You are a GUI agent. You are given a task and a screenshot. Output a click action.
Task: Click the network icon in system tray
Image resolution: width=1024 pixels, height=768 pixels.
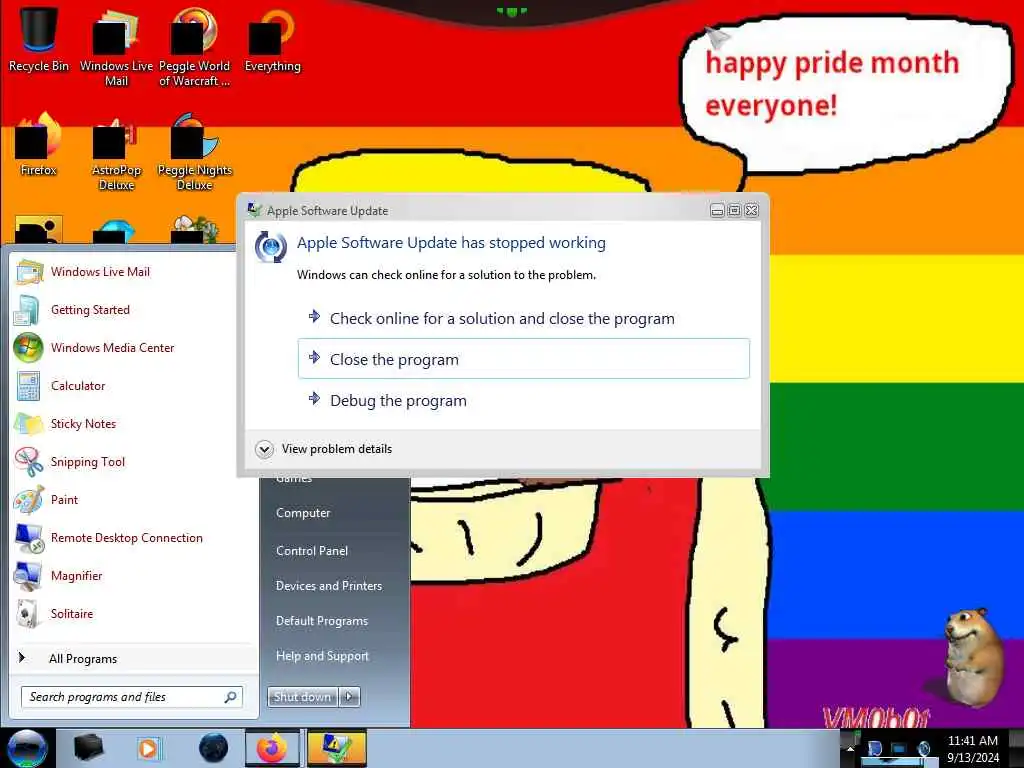point(899,748)
